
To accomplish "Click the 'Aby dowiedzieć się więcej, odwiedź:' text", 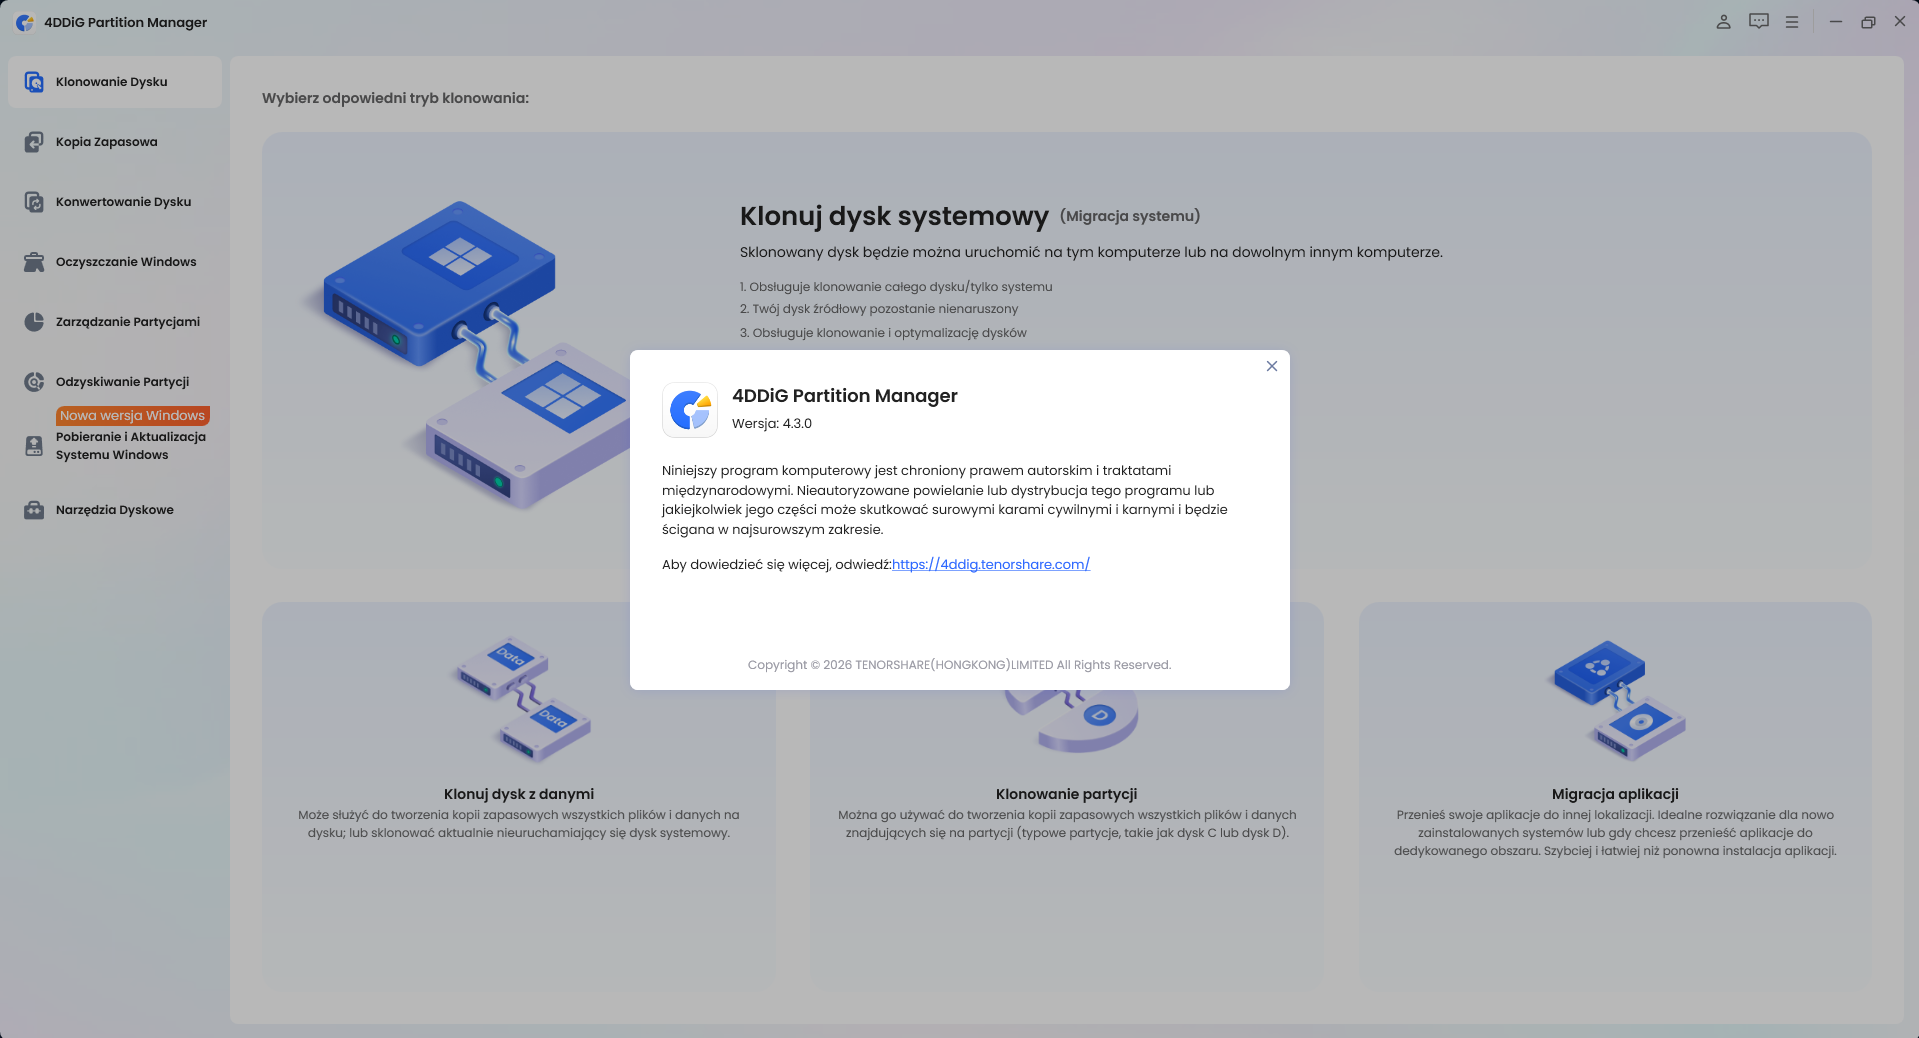I will pyautogui.click(x=777, y=565).
